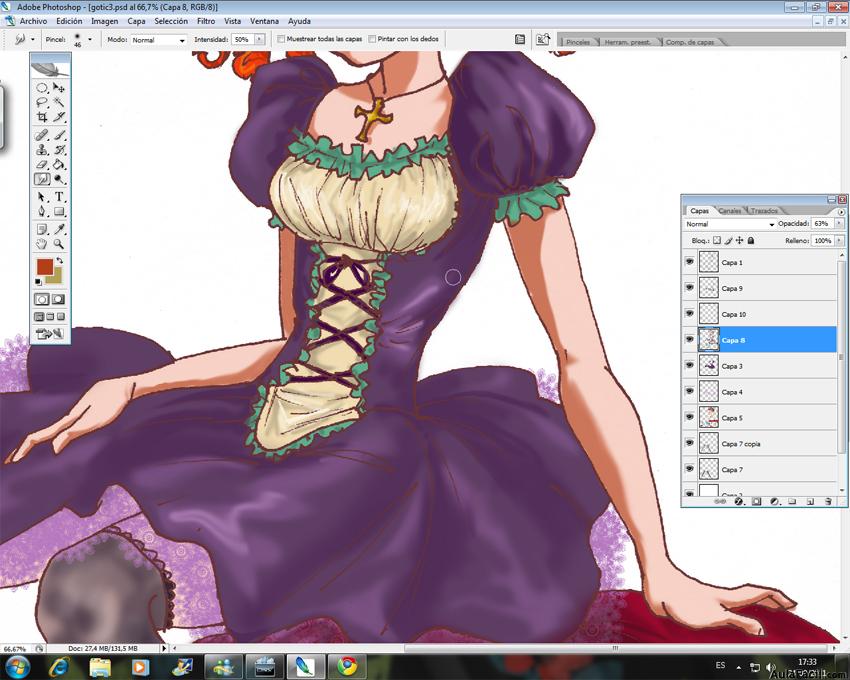850x680 pixels.
Task: Select the Move tool
Action: pos(59,87)
